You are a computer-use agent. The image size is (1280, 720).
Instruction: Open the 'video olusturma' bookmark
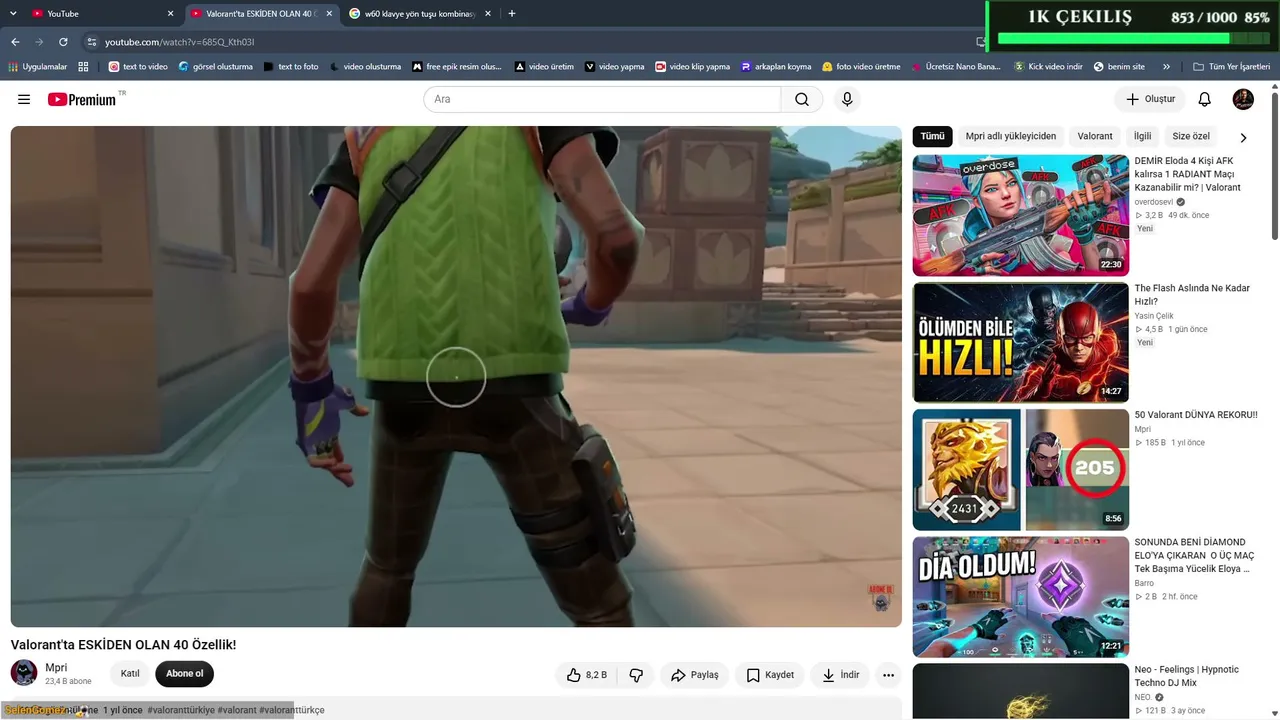click(x=365, y=67)
